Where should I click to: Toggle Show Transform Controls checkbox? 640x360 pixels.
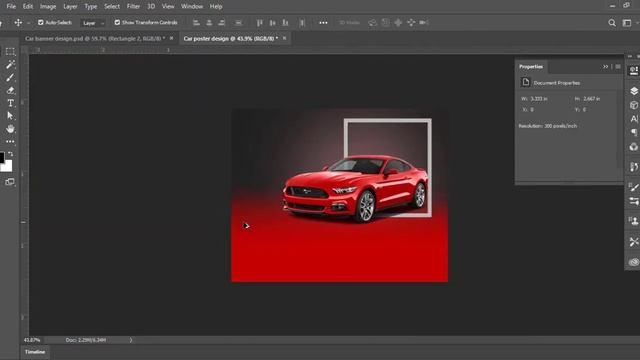click(117, 22)
